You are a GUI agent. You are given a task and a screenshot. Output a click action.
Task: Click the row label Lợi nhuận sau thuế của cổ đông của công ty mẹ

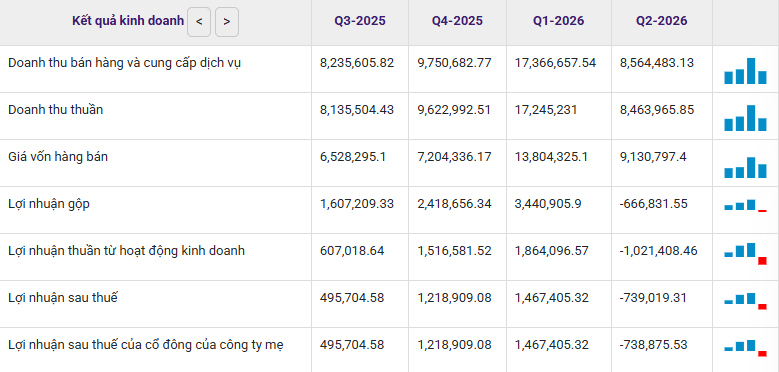point(146,345)
